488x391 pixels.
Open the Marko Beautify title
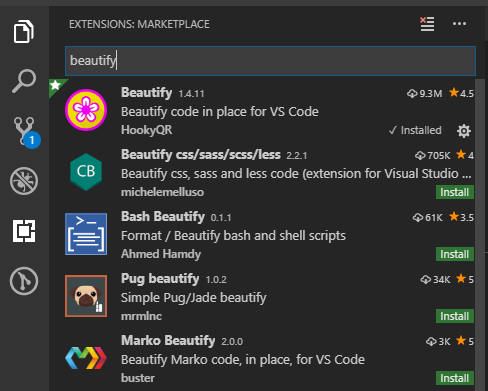pos(168,341)
